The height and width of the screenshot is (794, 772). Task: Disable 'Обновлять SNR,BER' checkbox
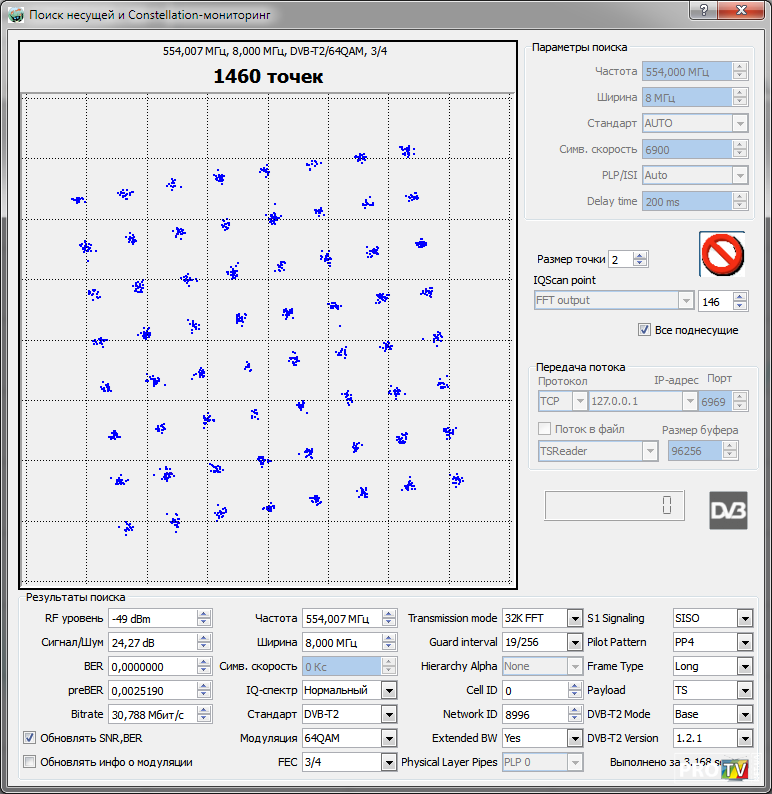tap(29, 738)
